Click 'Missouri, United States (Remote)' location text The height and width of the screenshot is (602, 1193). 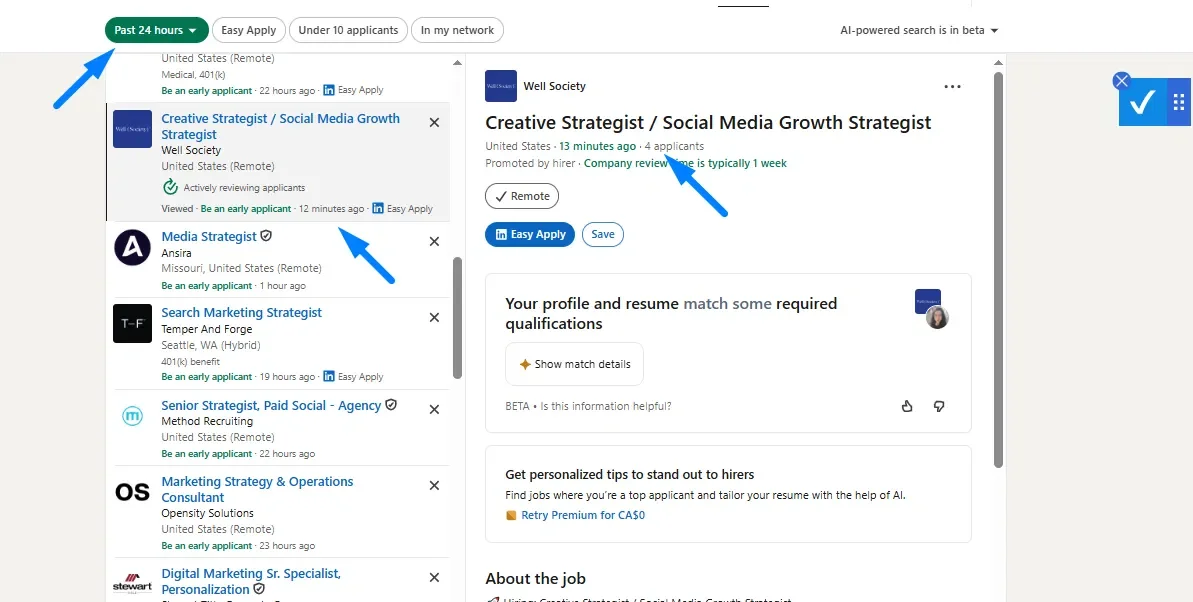click(x=241, y=269)
